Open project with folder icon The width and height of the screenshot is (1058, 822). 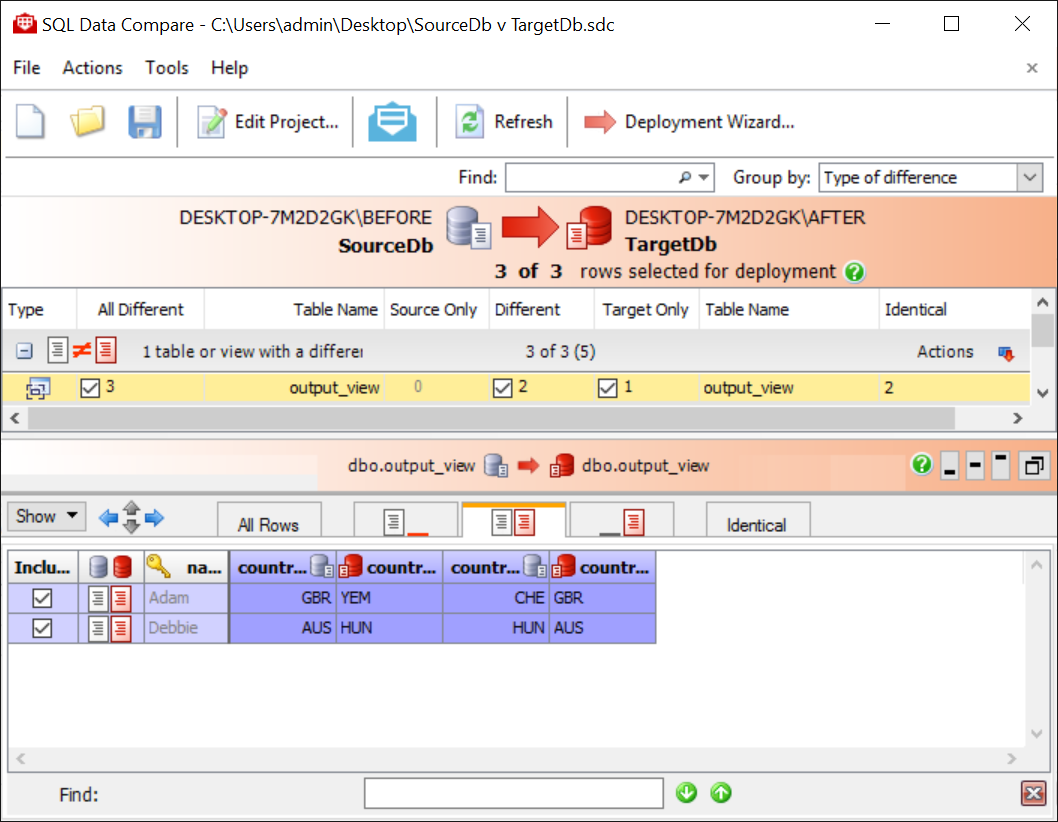click(87, 121)
